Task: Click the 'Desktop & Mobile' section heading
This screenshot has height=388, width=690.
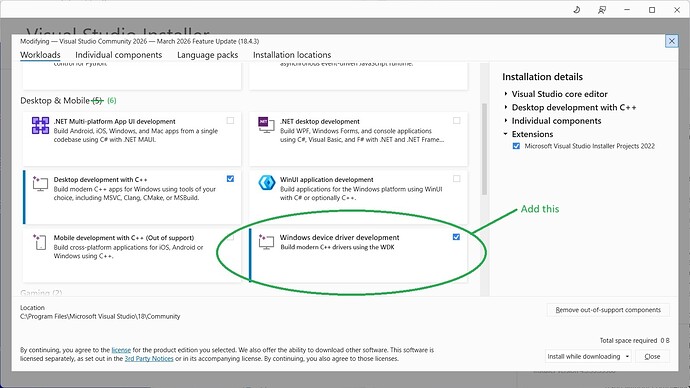Action: point(55,100)
